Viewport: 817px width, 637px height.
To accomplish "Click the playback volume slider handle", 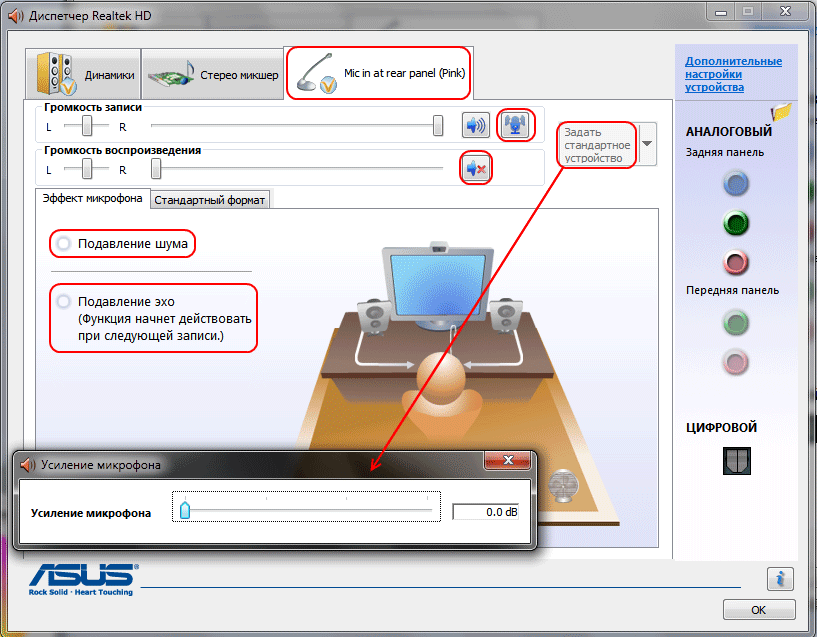I will 156,169.
